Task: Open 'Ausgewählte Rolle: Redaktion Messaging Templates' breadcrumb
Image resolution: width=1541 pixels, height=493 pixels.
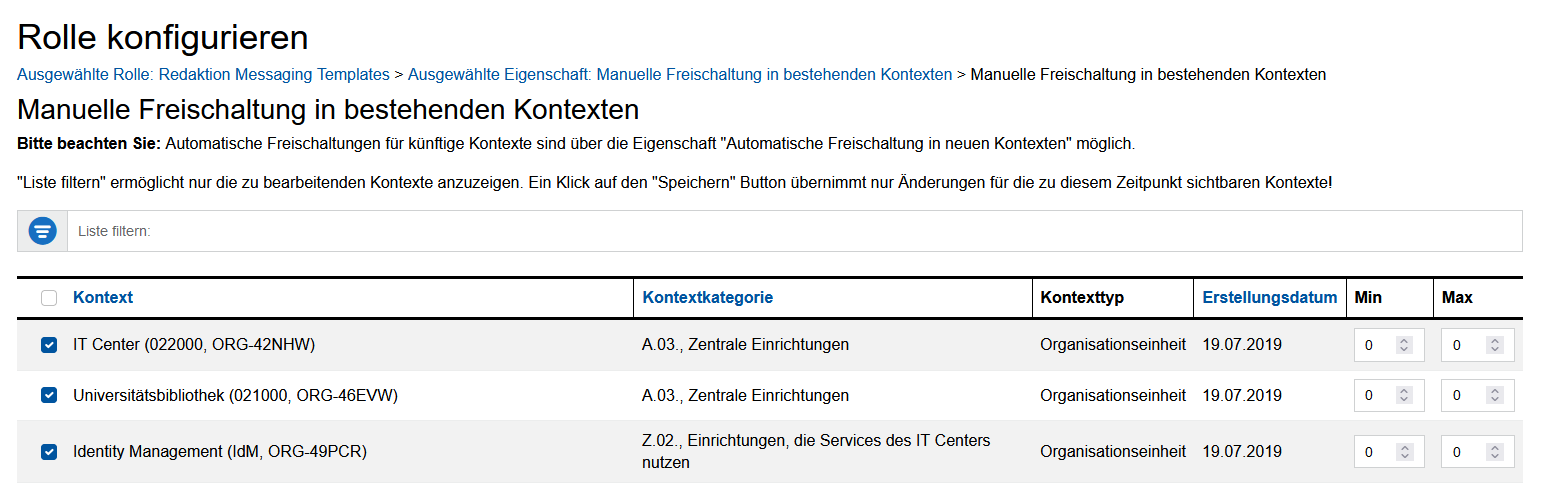Action: click(203, 74)
